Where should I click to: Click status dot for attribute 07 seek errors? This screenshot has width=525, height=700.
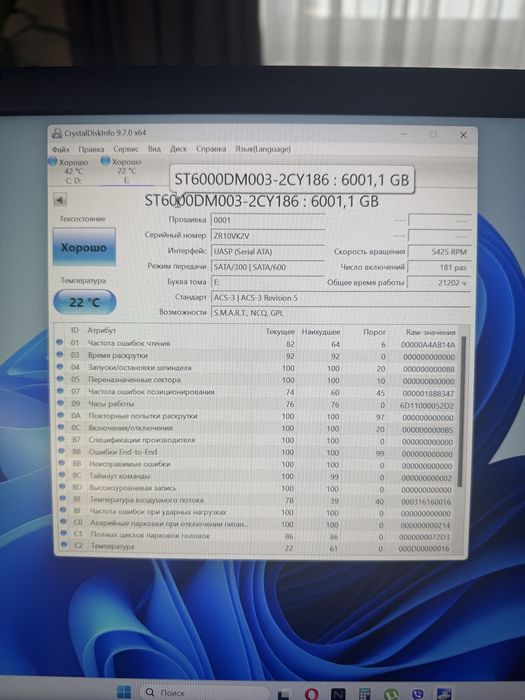click(x=60, y=391)
